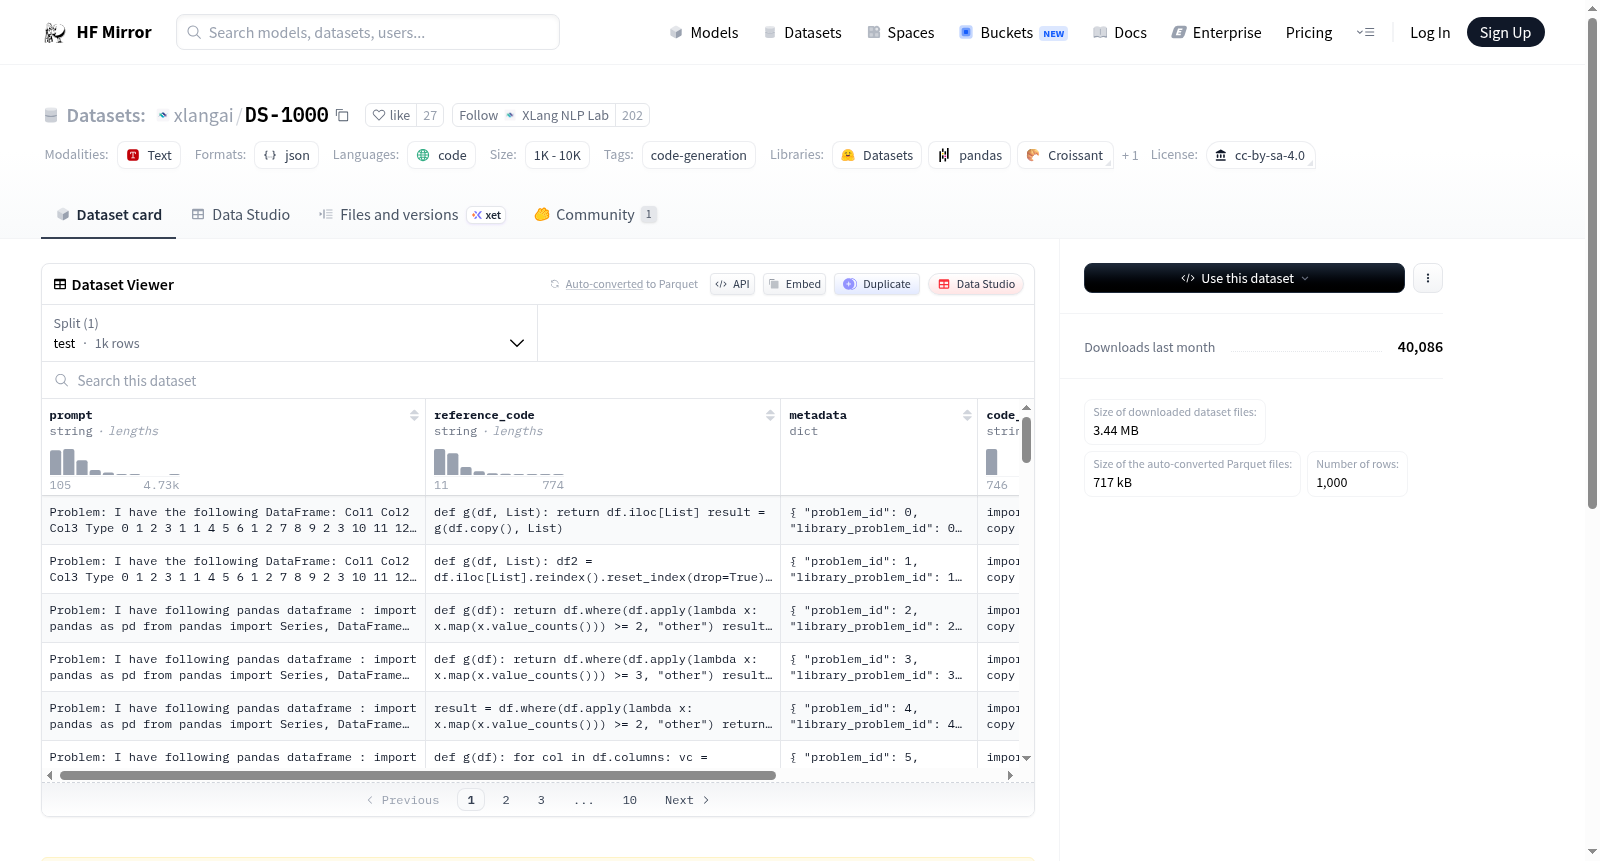The image size is (1600, 861).
Task: Switch to the Files and versions tab
Action: tap(398, 215)
